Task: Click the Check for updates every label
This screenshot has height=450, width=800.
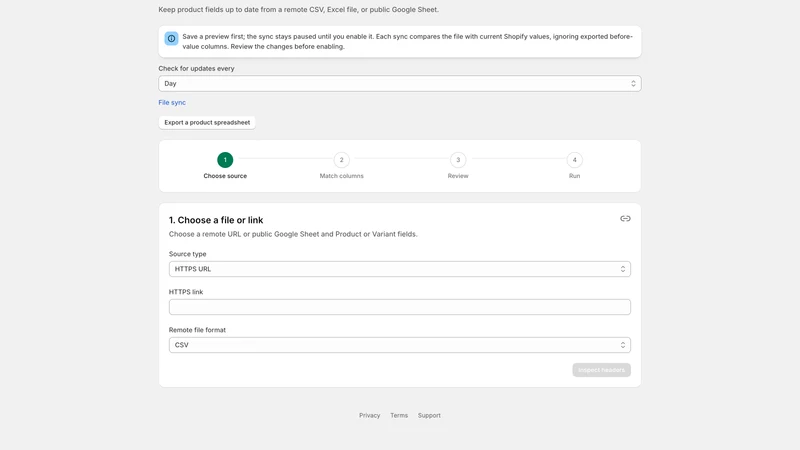Action: [x=196, y=68]
